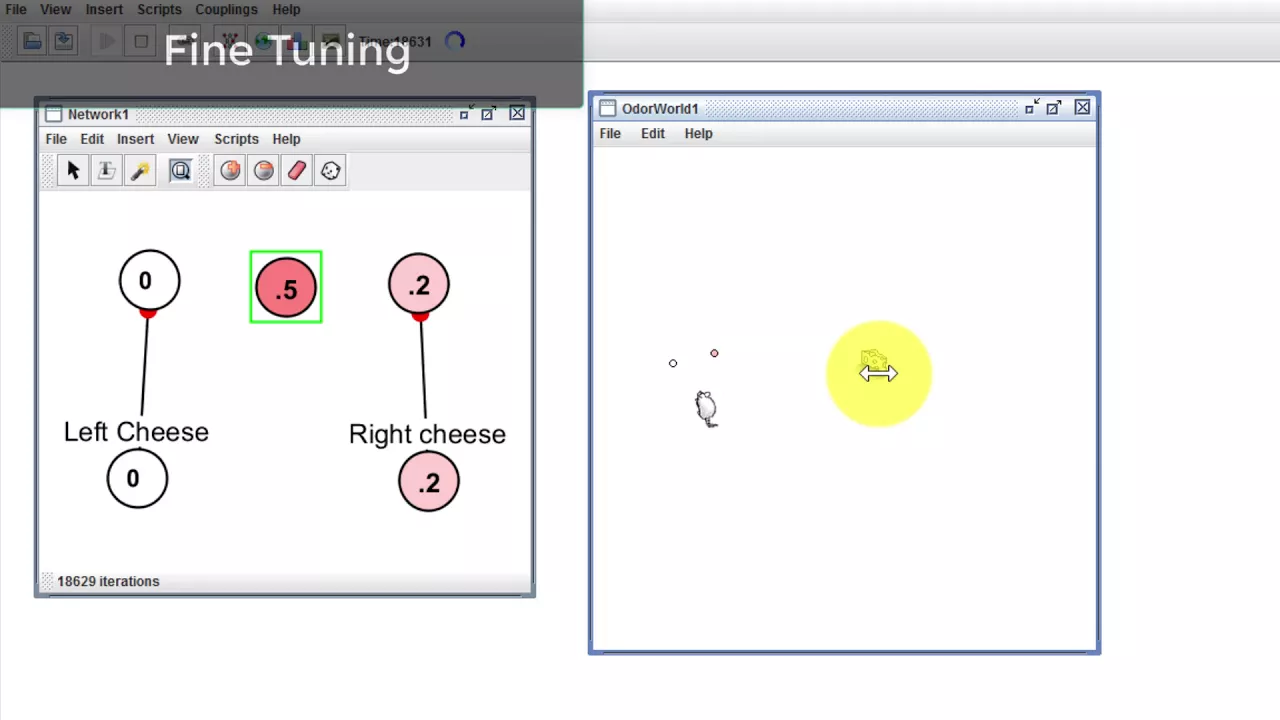The image size is (1280, 720).
Task: Open the File menu in OdorWorld1
Action: click(610, 133)
